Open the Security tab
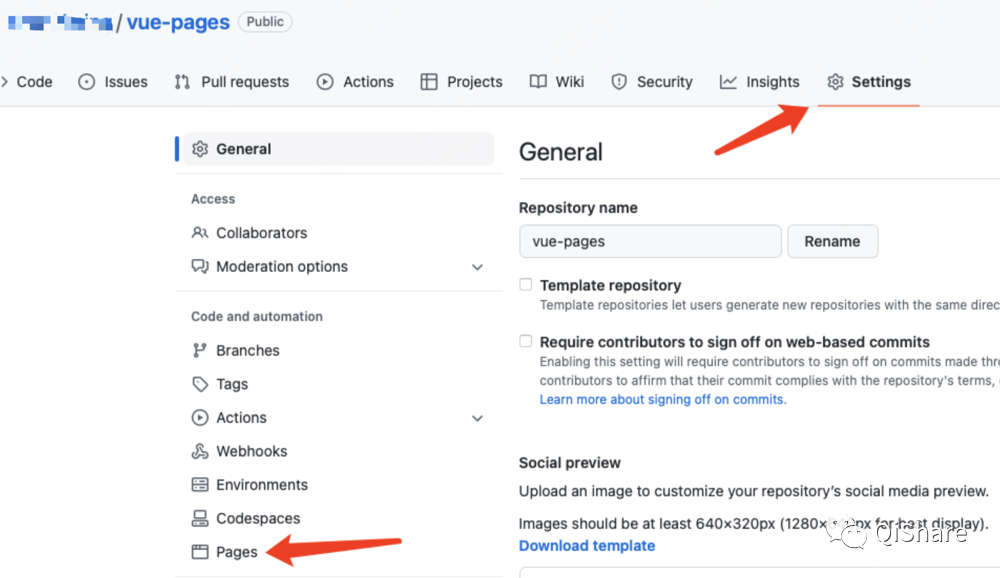Viewport: 1000px width, 578px height. click(x=652, y=82)
